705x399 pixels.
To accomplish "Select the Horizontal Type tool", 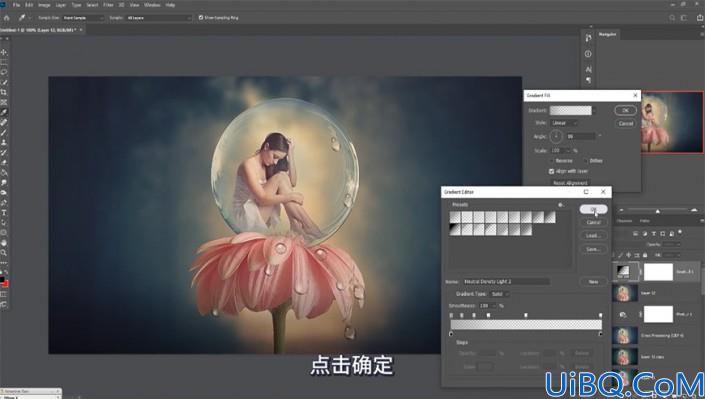I will [x=4, y=213].
